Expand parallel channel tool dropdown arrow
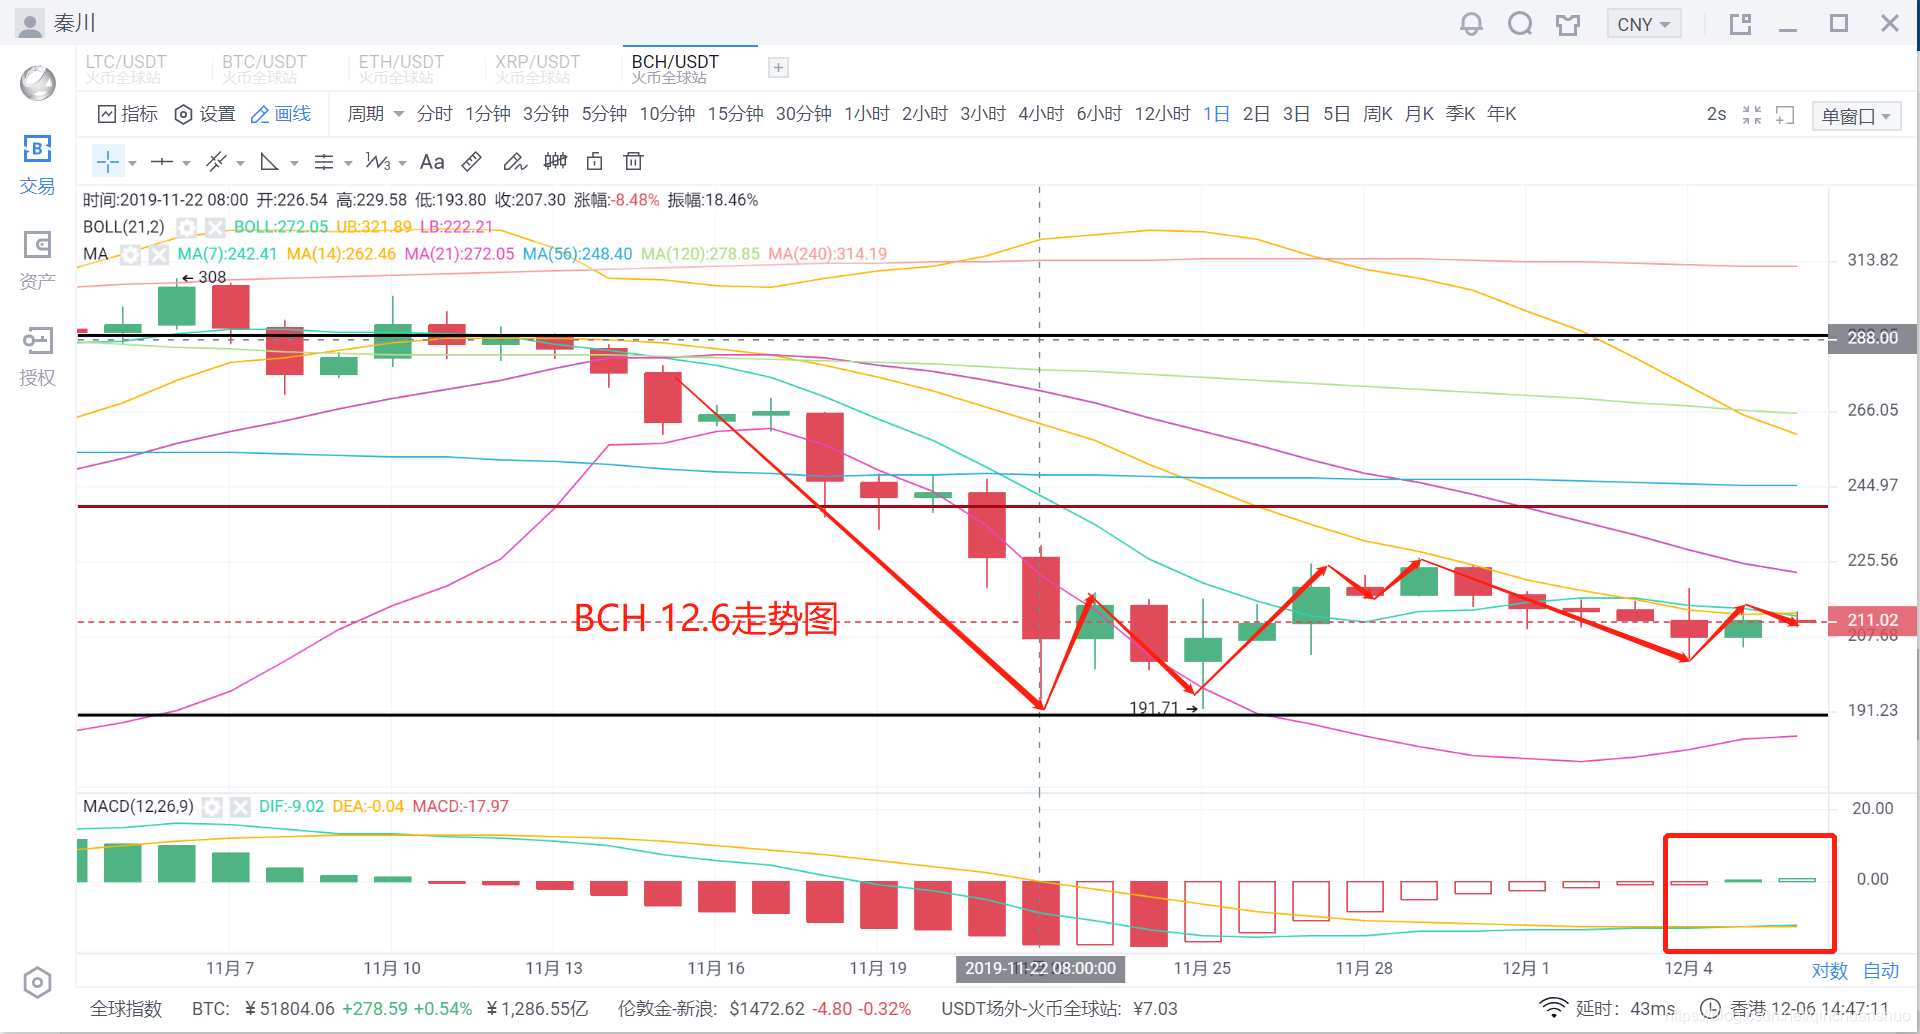1920x1034 pixels. tap(240, 163)
